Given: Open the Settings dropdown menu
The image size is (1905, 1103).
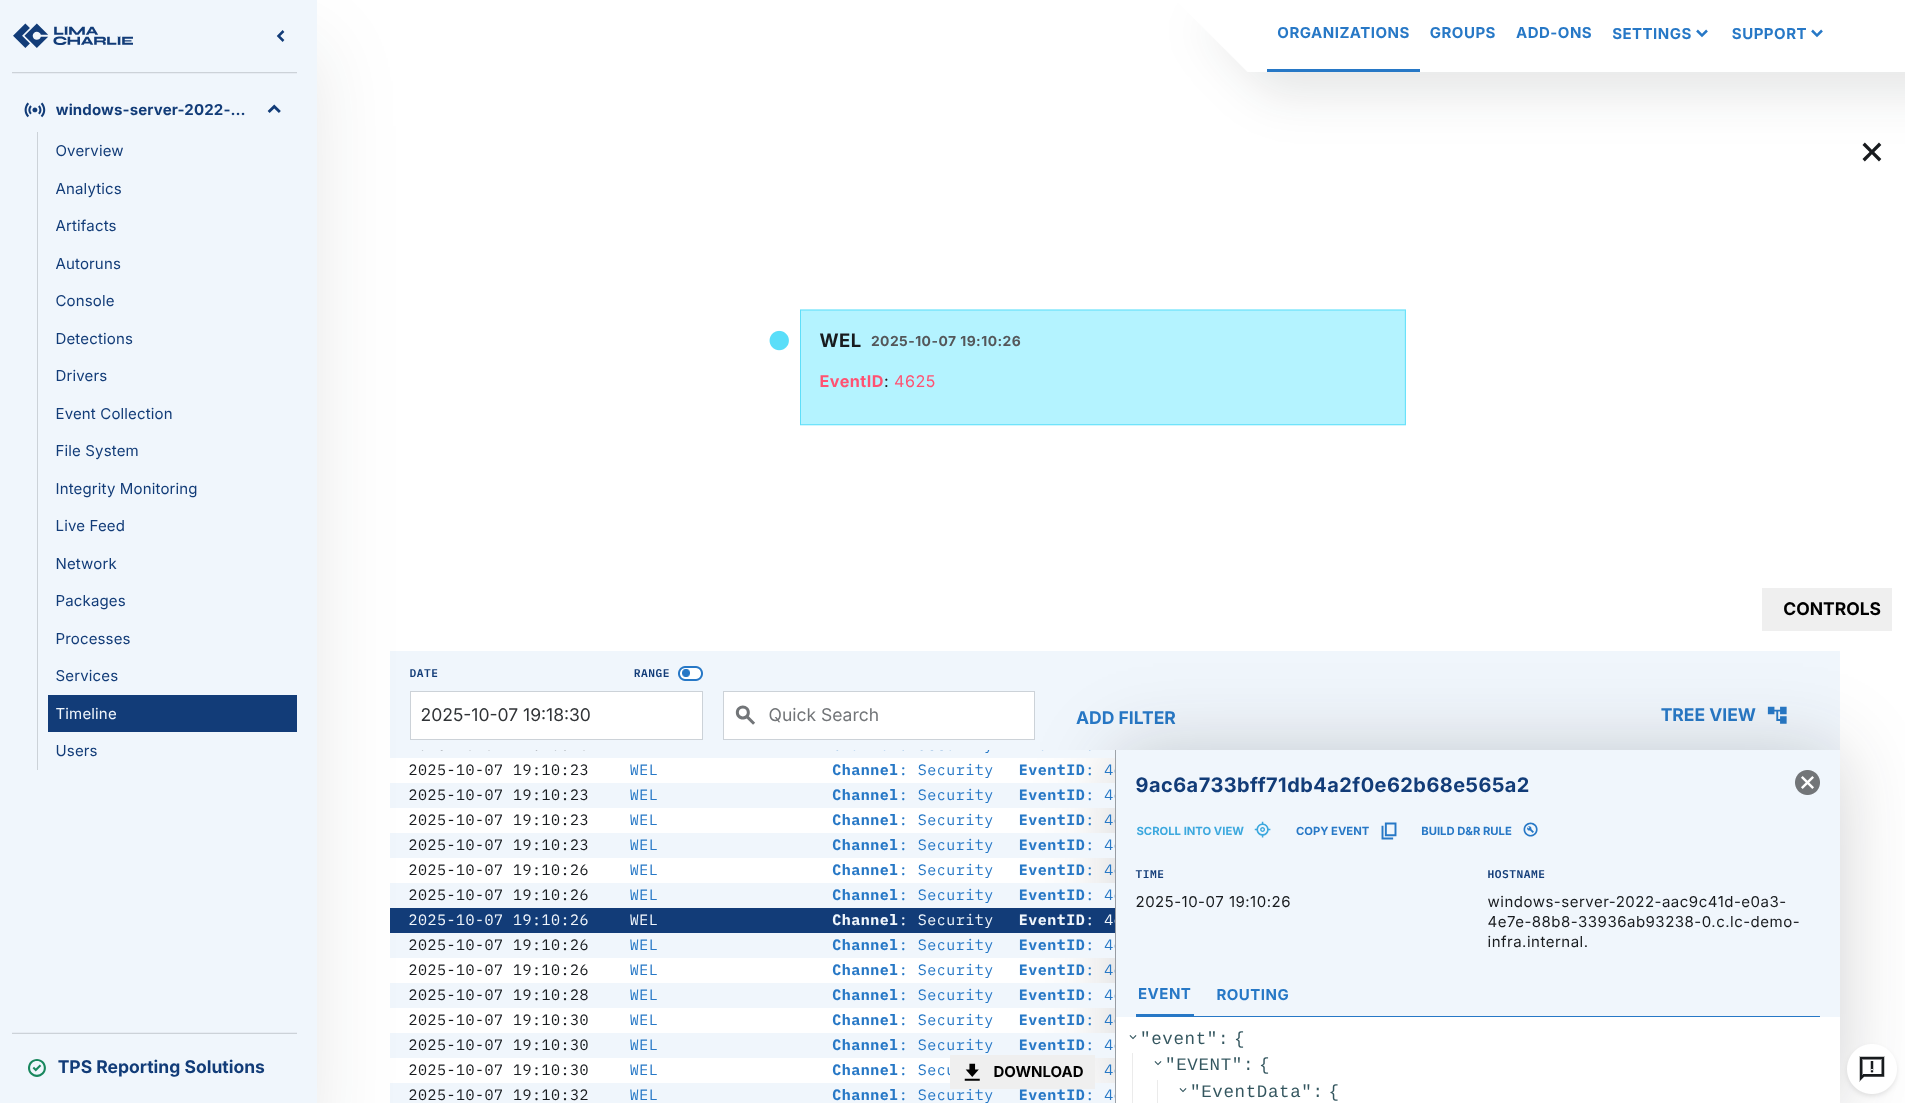Looking at the screenshot, I should pyautogui.click(x=1659, y=34).
